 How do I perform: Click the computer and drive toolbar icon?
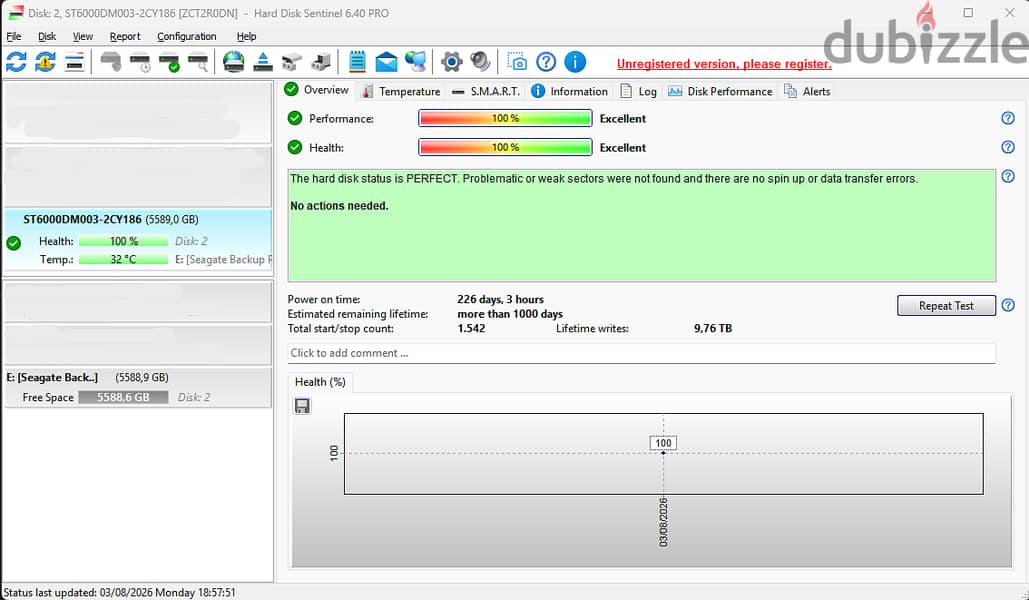[x=321, y=62]
